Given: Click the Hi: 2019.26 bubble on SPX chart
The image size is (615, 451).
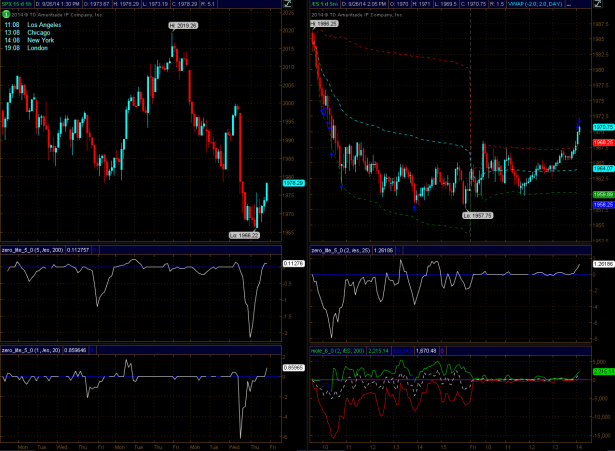Looking at the screenshot, I should (183, 25).
